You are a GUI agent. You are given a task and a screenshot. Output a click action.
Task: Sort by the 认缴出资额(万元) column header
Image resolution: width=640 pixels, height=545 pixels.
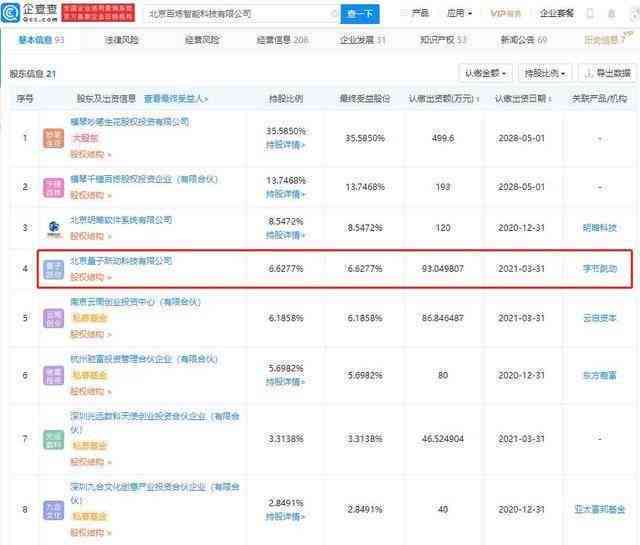point(444,99)
